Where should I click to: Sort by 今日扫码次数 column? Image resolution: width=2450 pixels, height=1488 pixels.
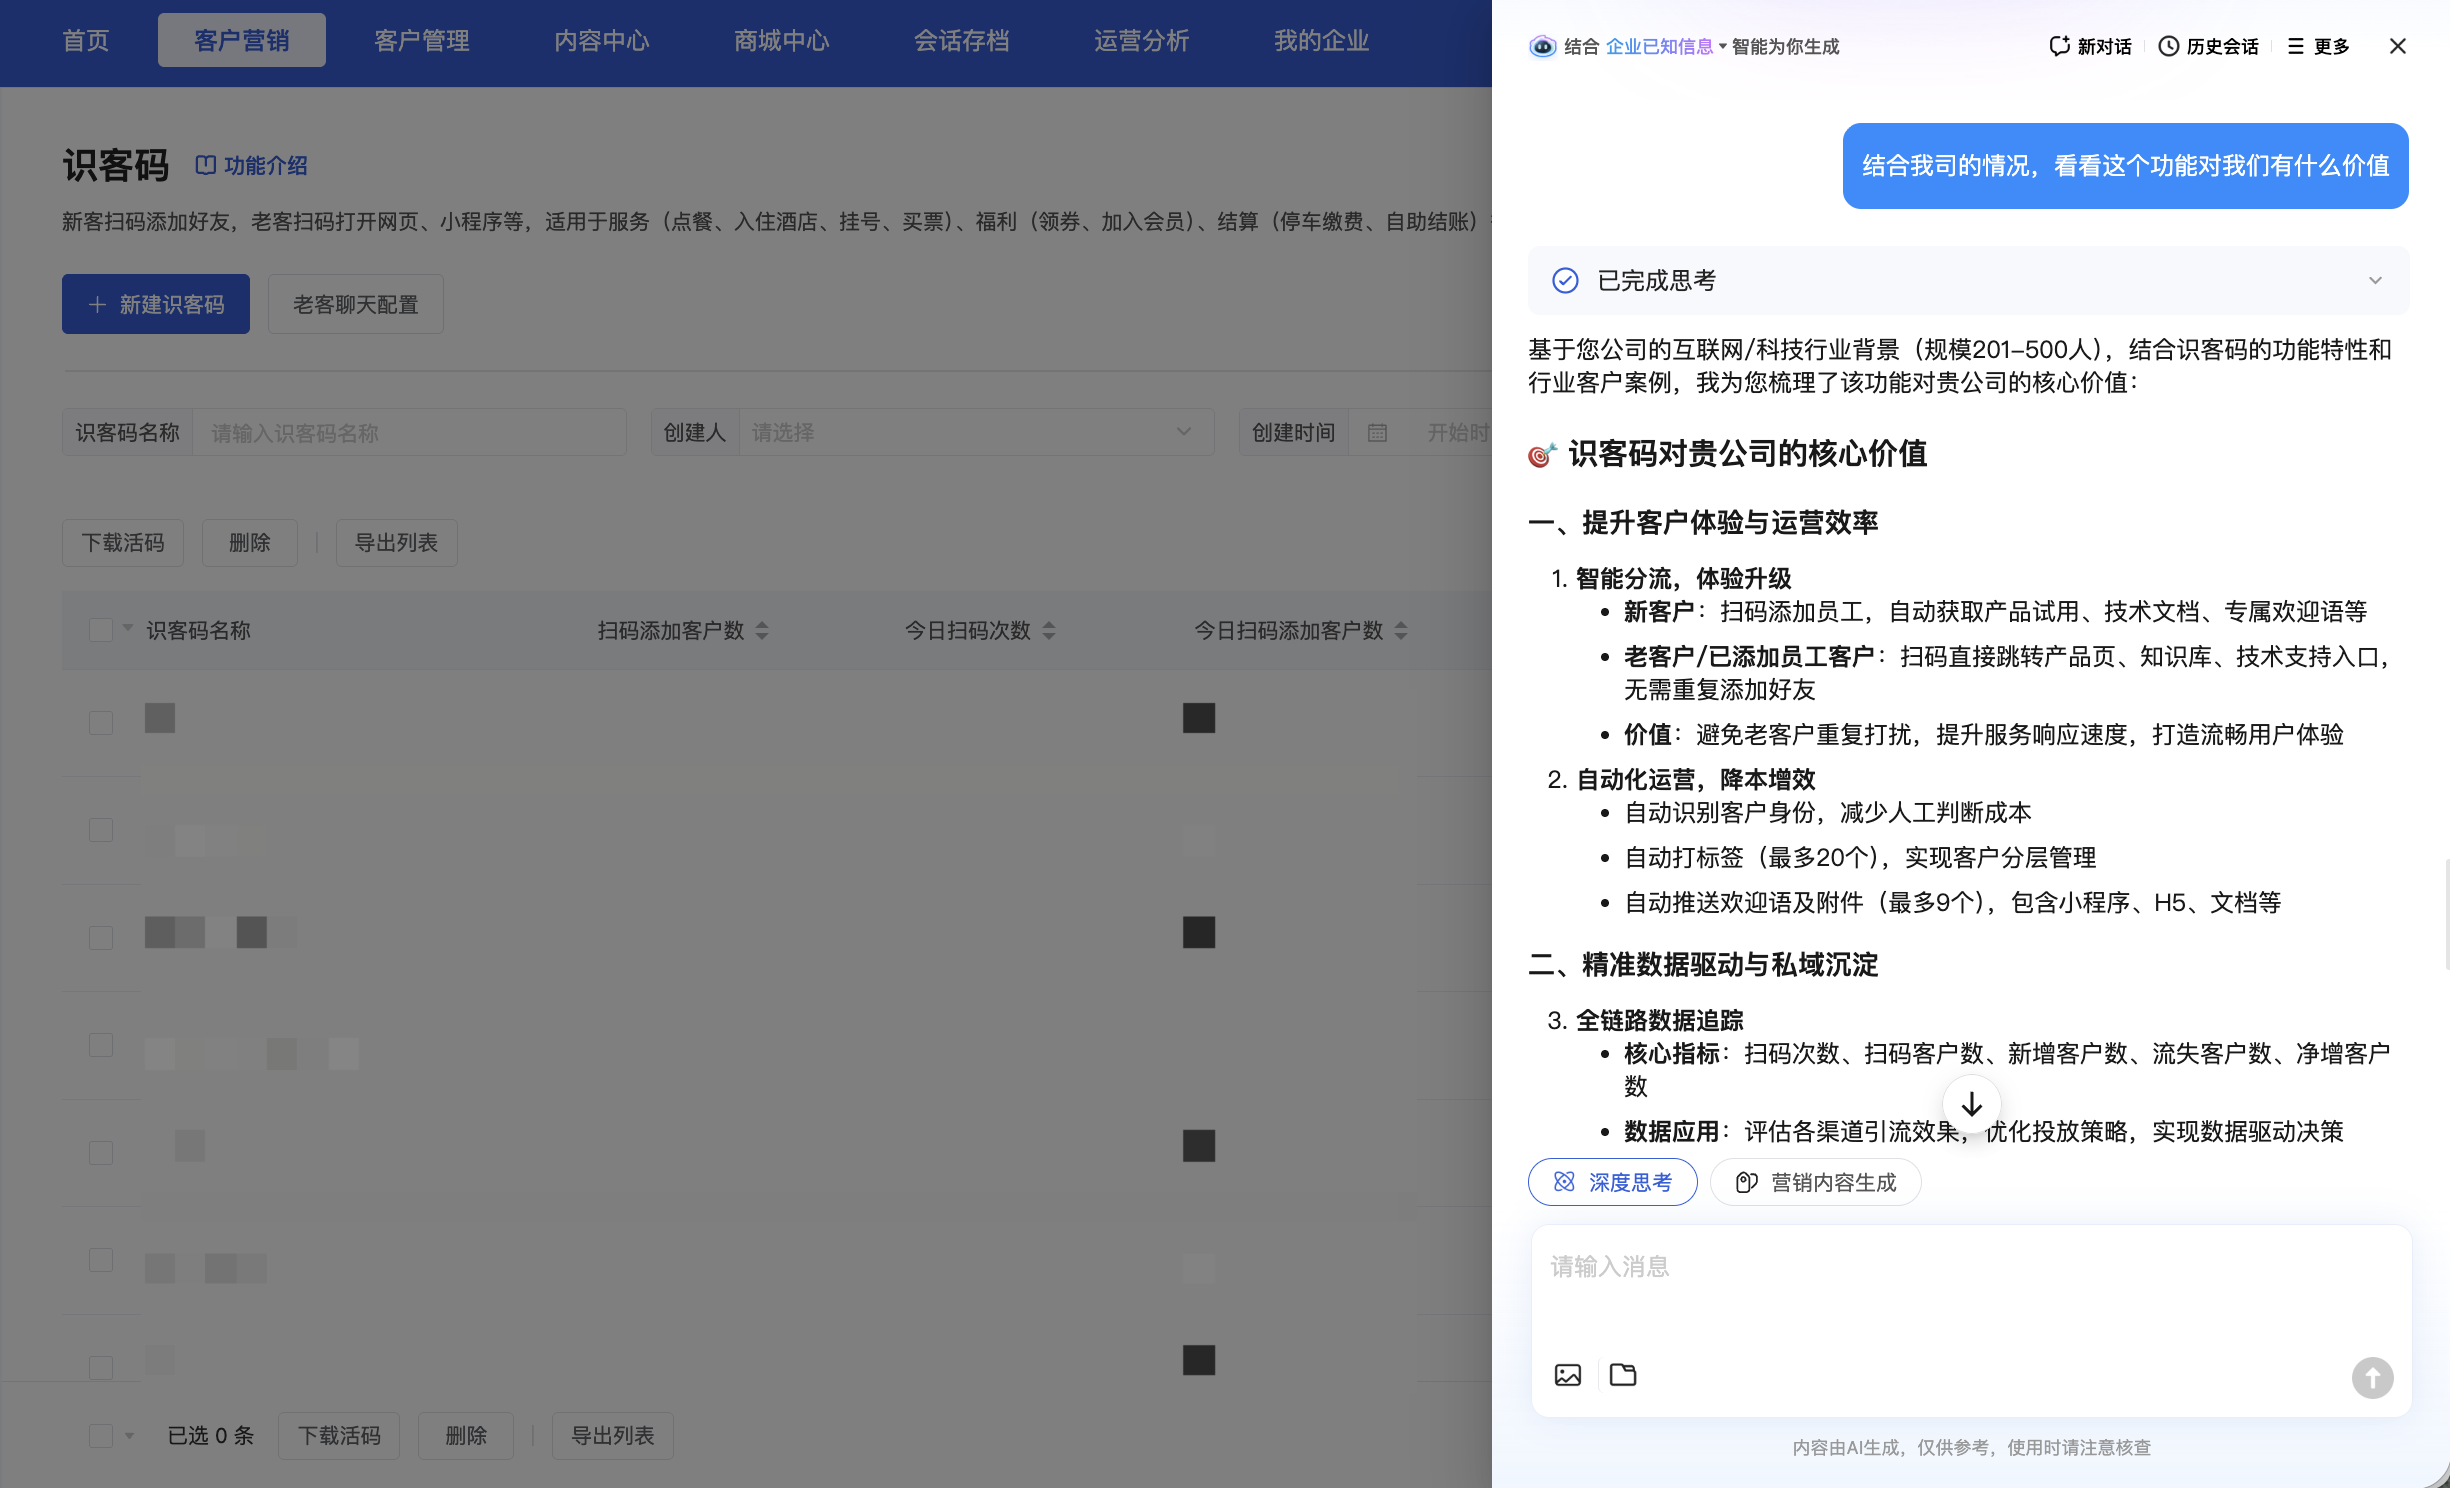(1049, 631)
